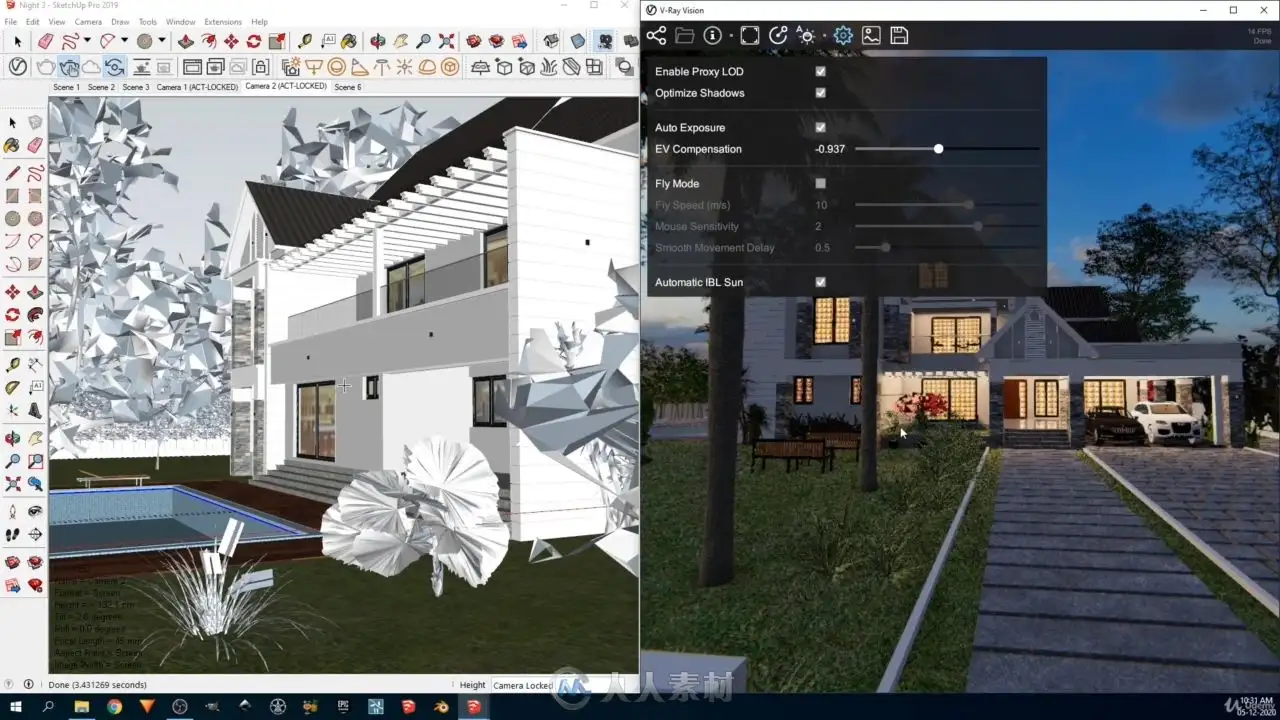Select the Follow Me tool
This screenshot has width=1280, height=720.
(x=35, y=314)
